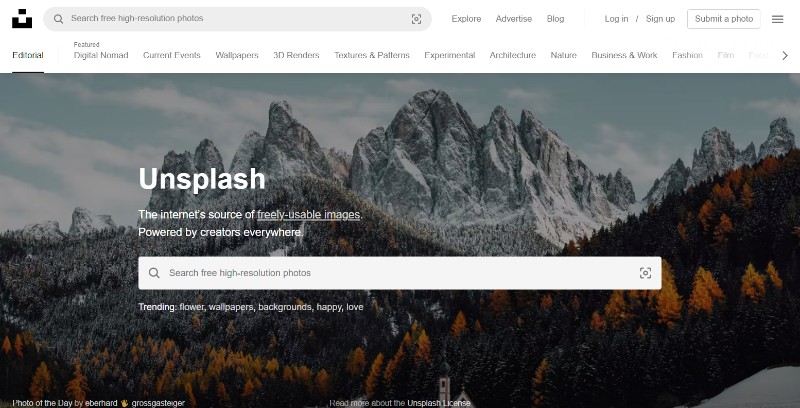
Task: Focus the hero search photos field
Action: tap(399, 273)
